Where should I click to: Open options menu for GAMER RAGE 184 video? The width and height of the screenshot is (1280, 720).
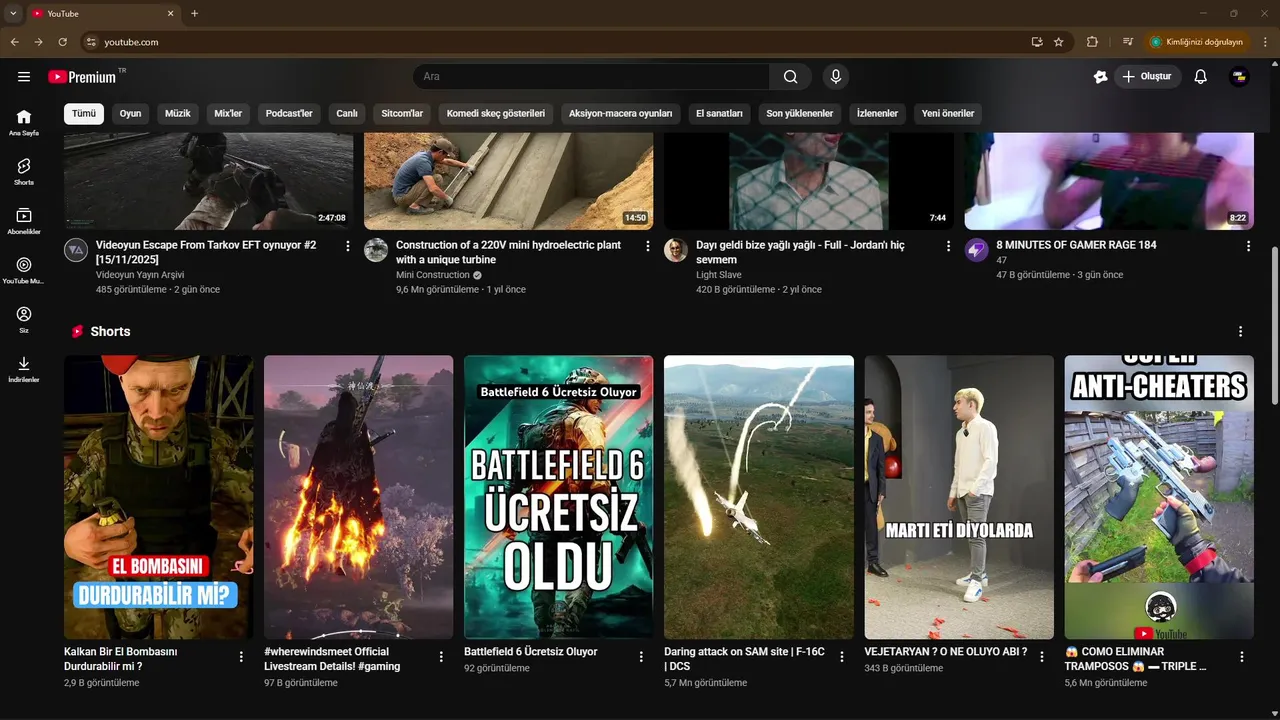point(1248,246)
